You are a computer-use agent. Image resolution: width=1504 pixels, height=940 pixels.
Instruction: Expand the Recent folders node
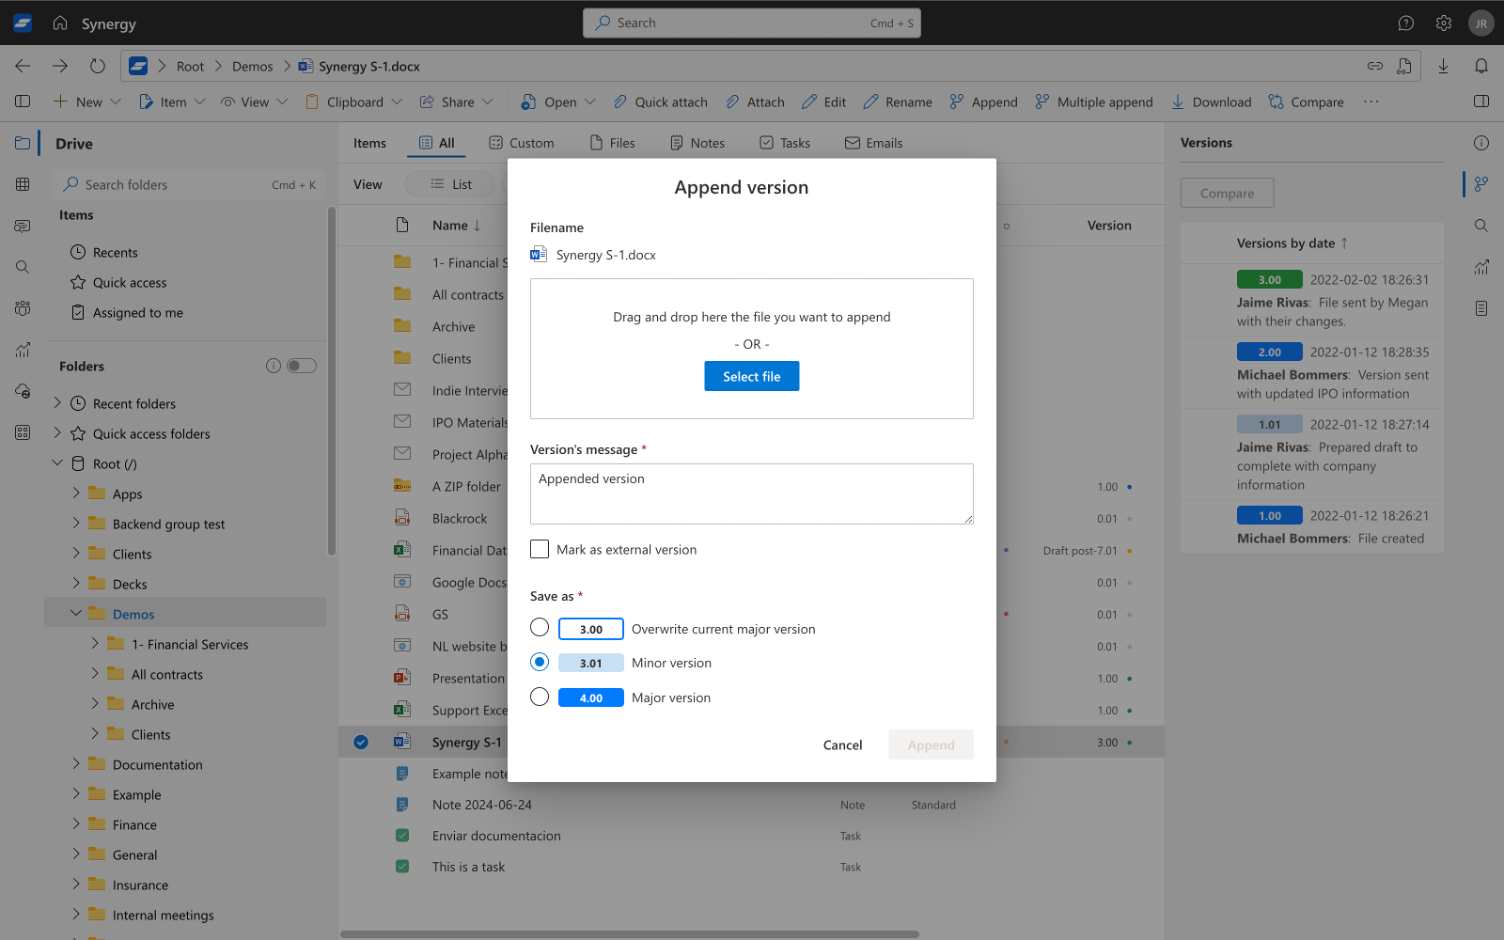(x=57, y=403)
